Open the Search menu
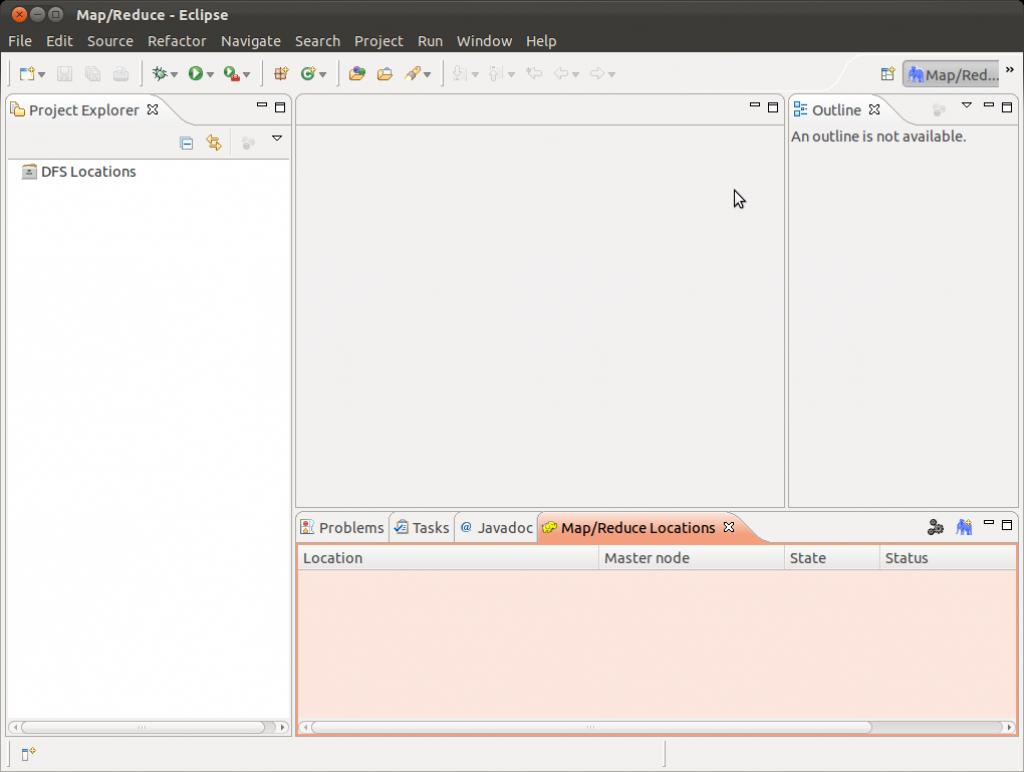1024x772 pixels. coord(317,41)
